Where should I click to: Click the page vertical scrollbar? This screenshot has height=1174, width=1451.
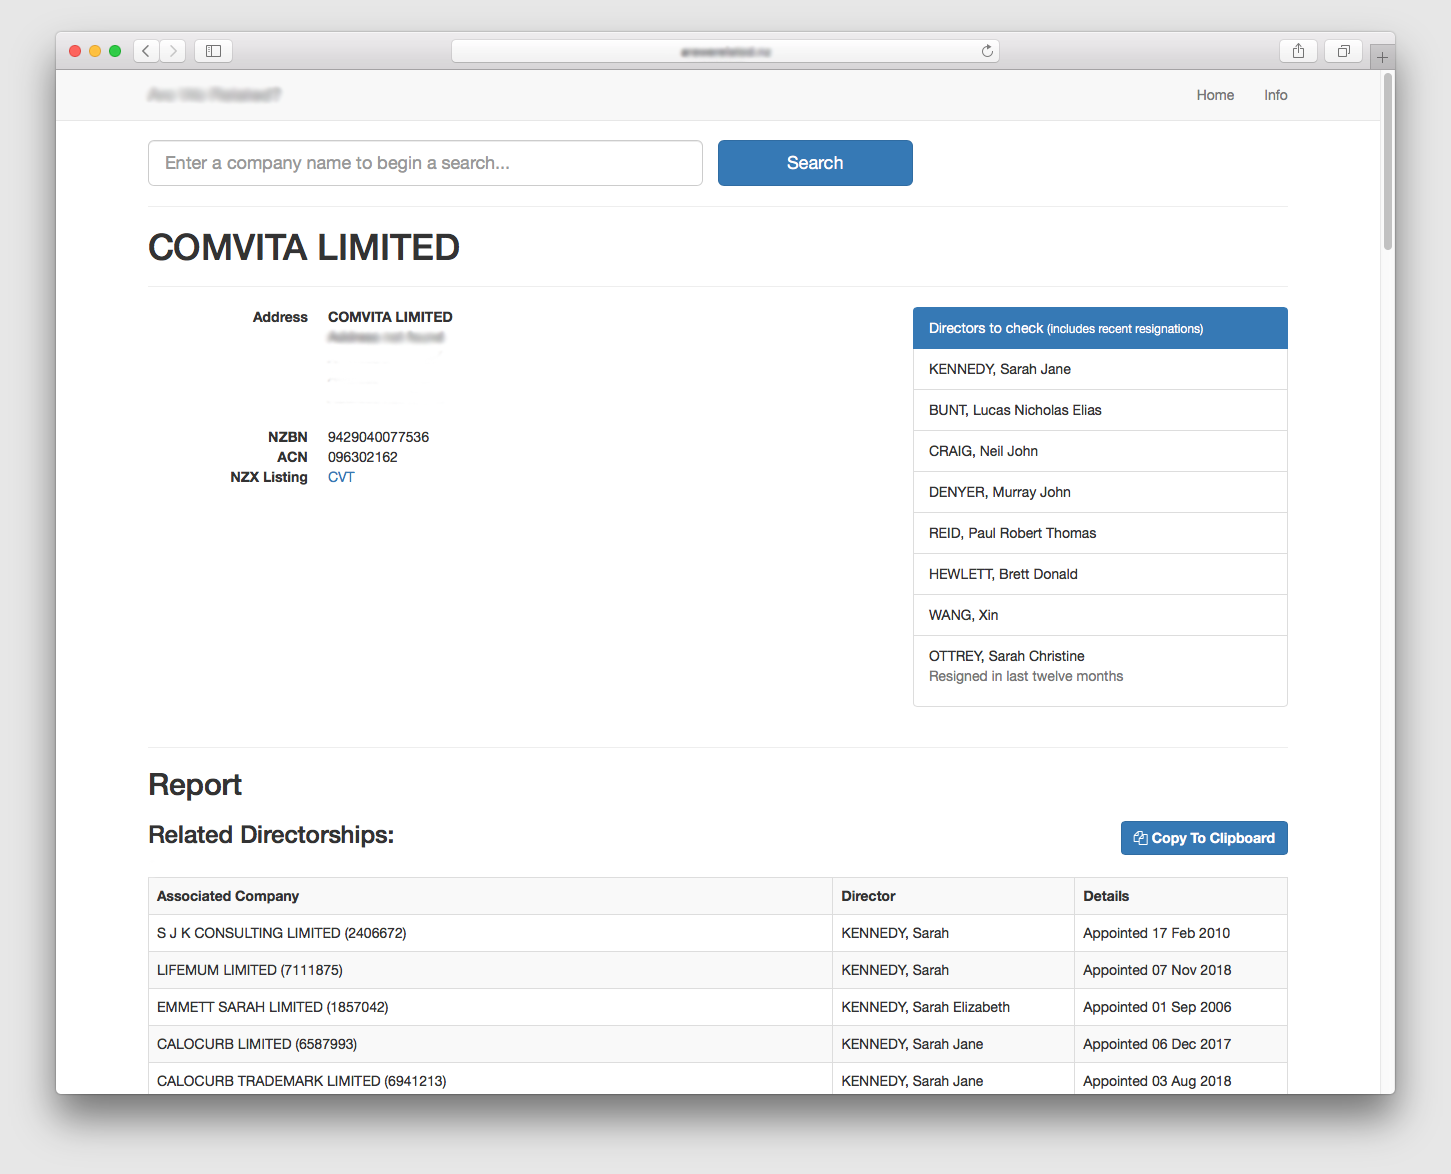1387,160
